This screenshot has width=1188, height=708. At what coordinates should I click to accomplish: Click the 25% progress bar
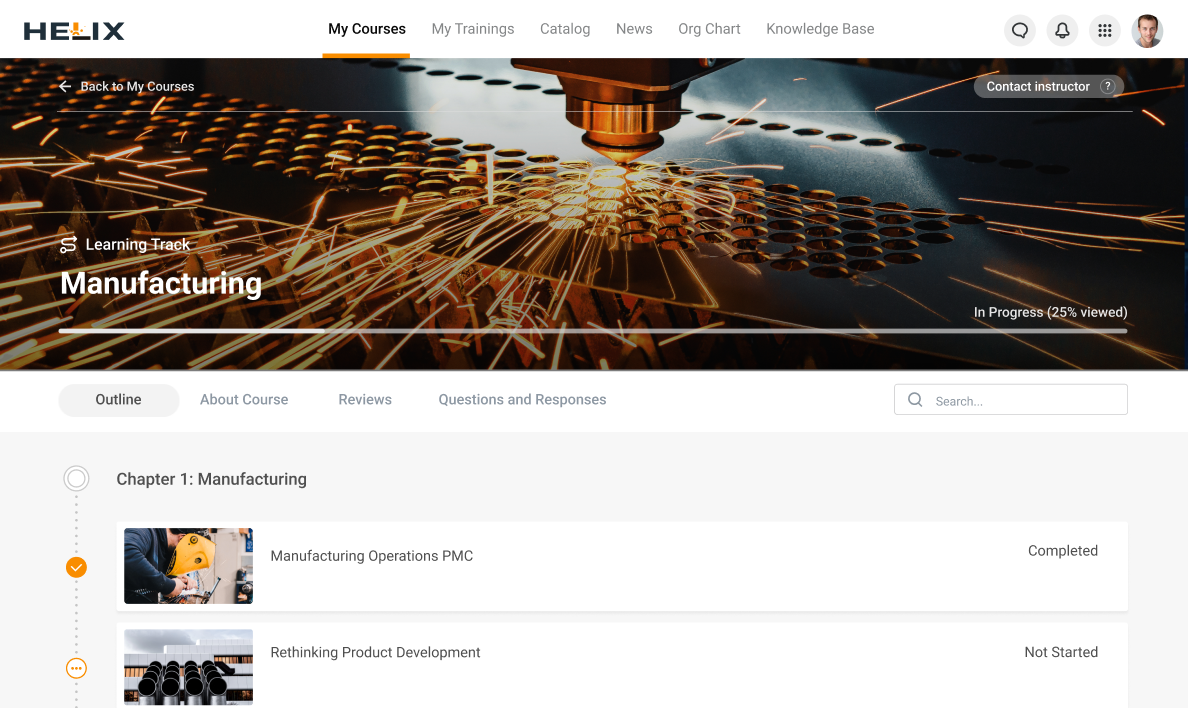coord(594,329)
